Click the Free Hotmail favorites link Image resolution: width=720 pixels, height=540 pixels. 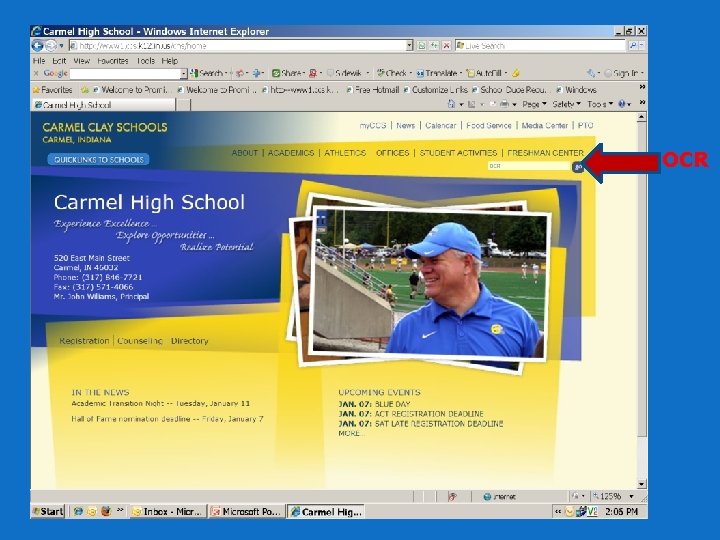(372, 90)
